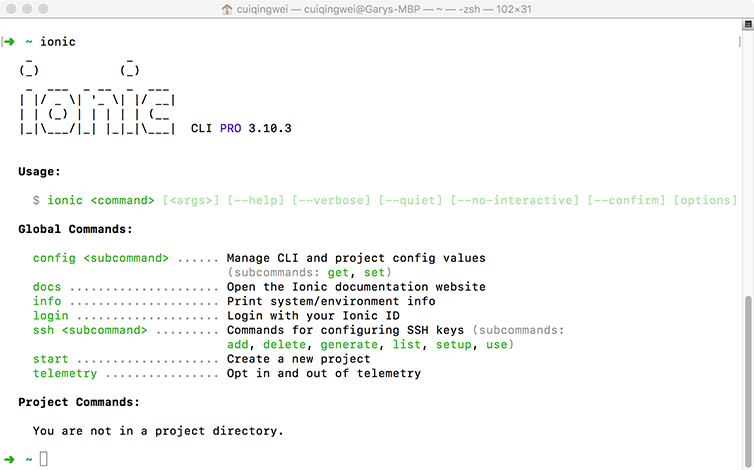
Task: Click the red close window button
Action: coord(13,10)
